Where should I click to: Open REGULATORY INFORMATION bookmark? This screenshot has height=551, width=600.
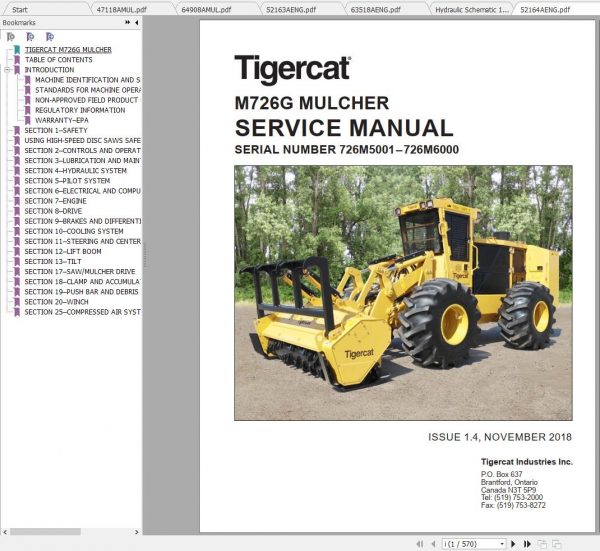pyautogui.click(x=80, y=110)
